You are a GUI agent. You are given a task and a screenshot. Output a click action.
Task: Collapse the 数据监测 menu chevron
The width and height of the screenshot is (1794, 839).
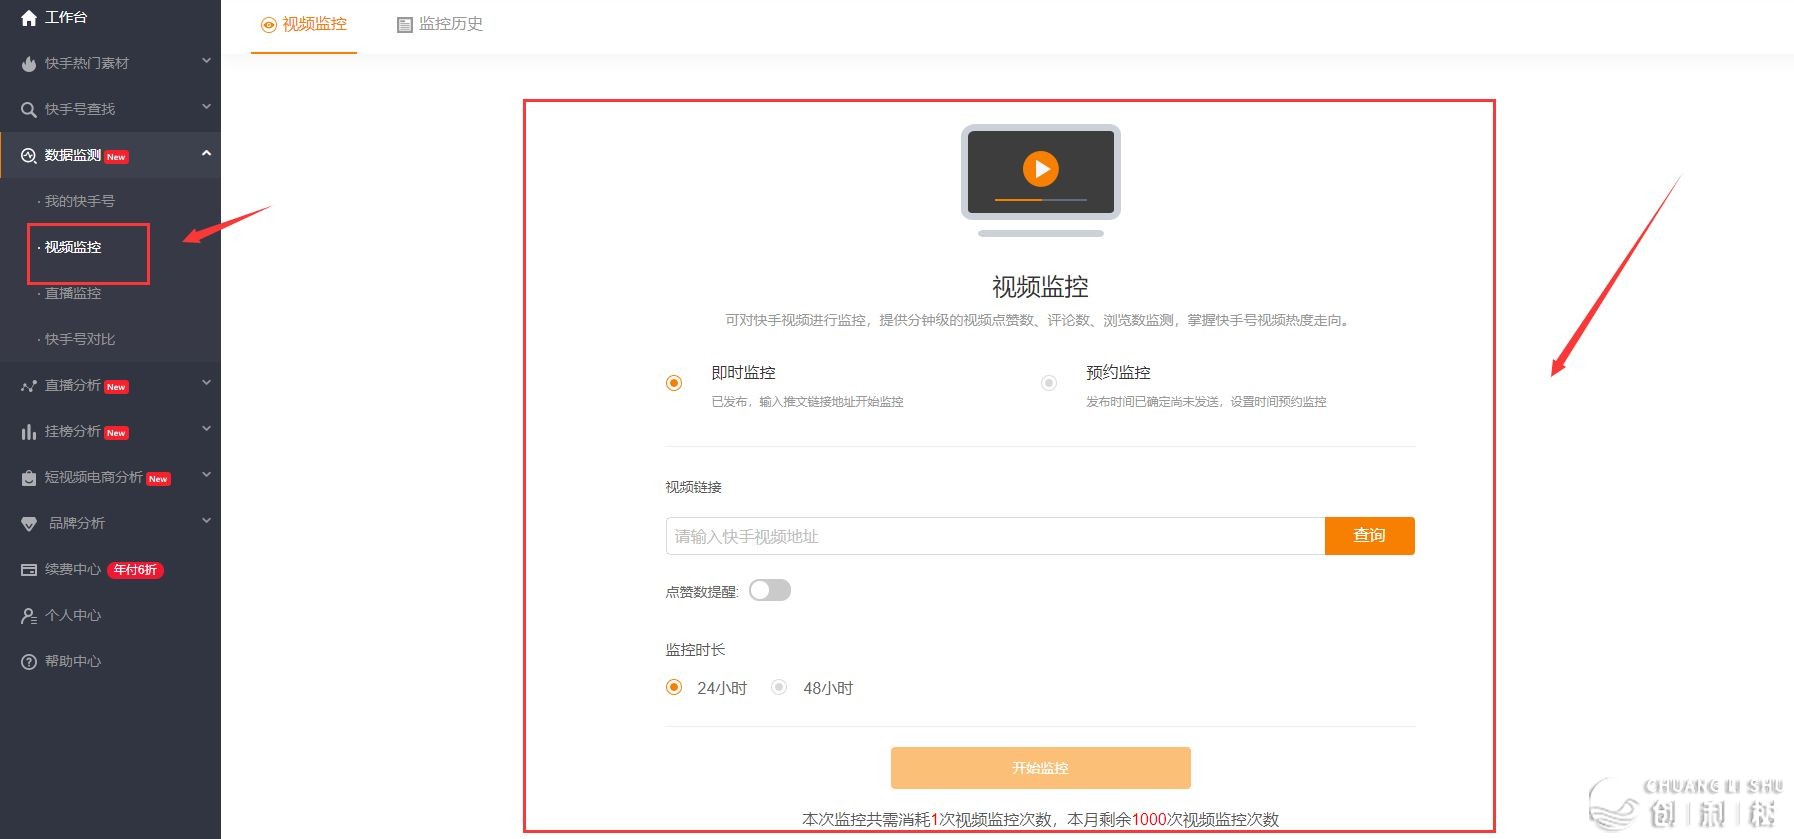point(206,153)
